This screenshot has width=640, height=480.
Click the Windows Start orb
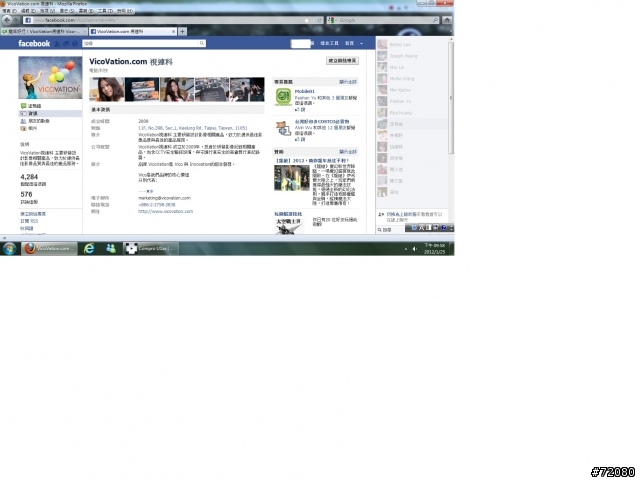point(9,248)
